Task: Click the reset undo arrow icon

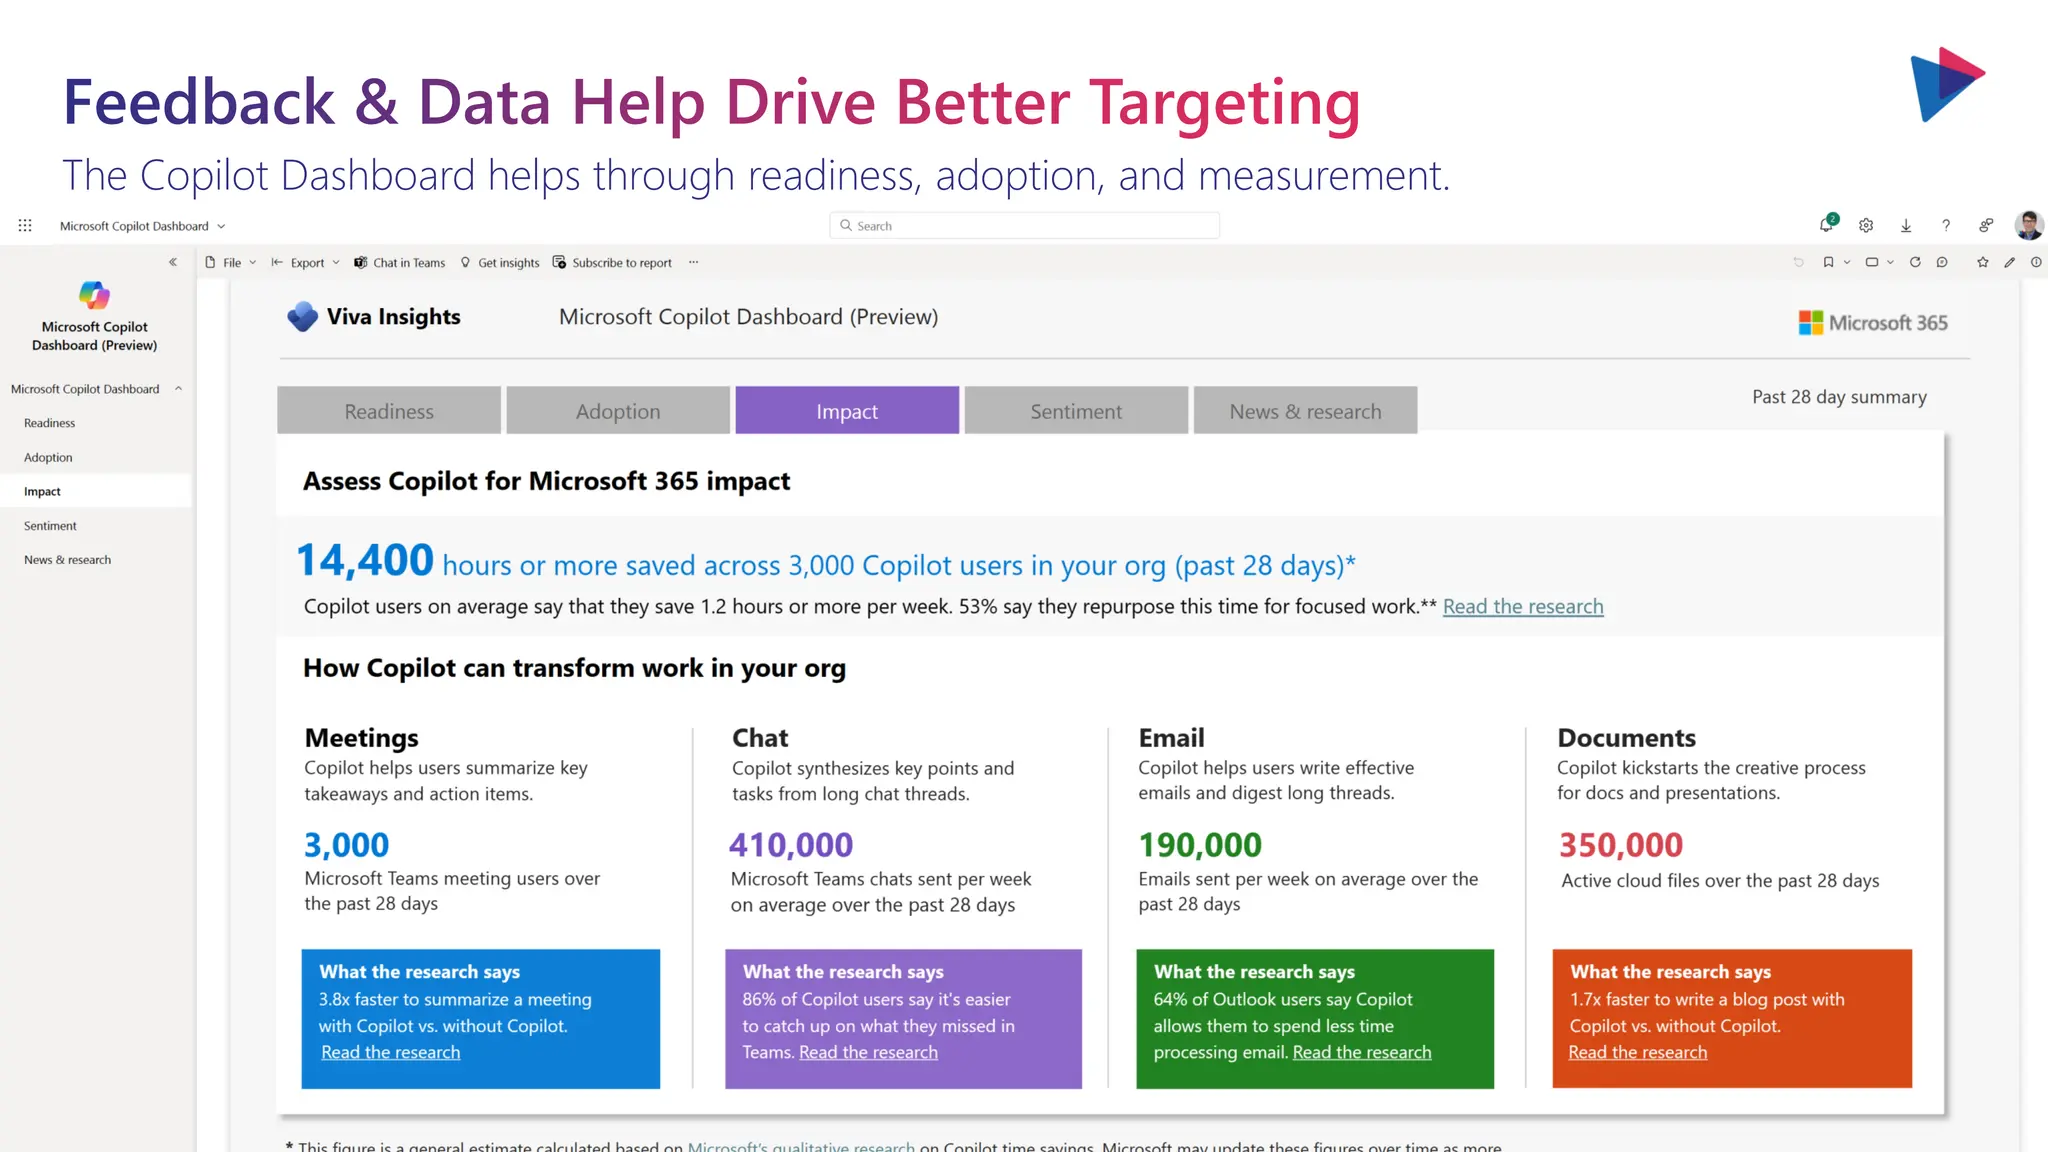Action: tap(1798, 262)
